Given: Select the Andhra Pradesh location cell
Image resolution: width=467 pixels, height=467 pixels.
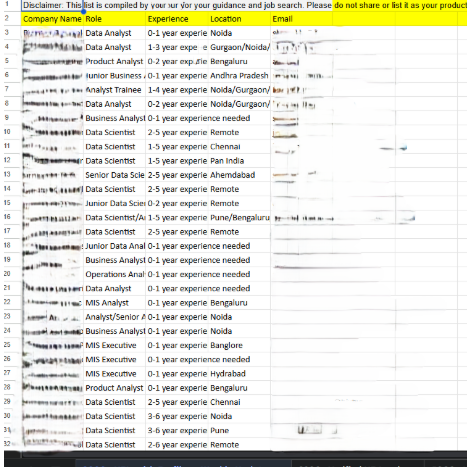Looking at the screenshot, I should (239, 76).
